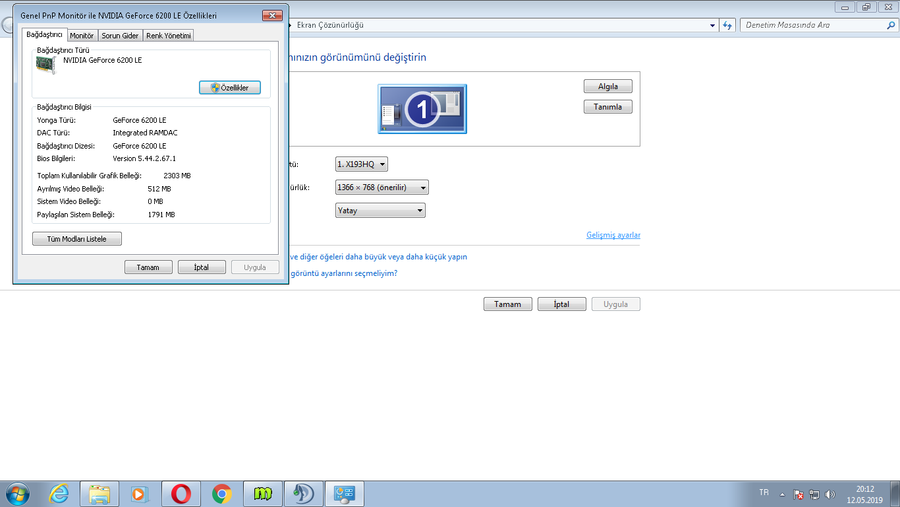Click 'Integrated RAMDAC' value
The width and height of the screenshot is (900, 507).
coord(145,133)
